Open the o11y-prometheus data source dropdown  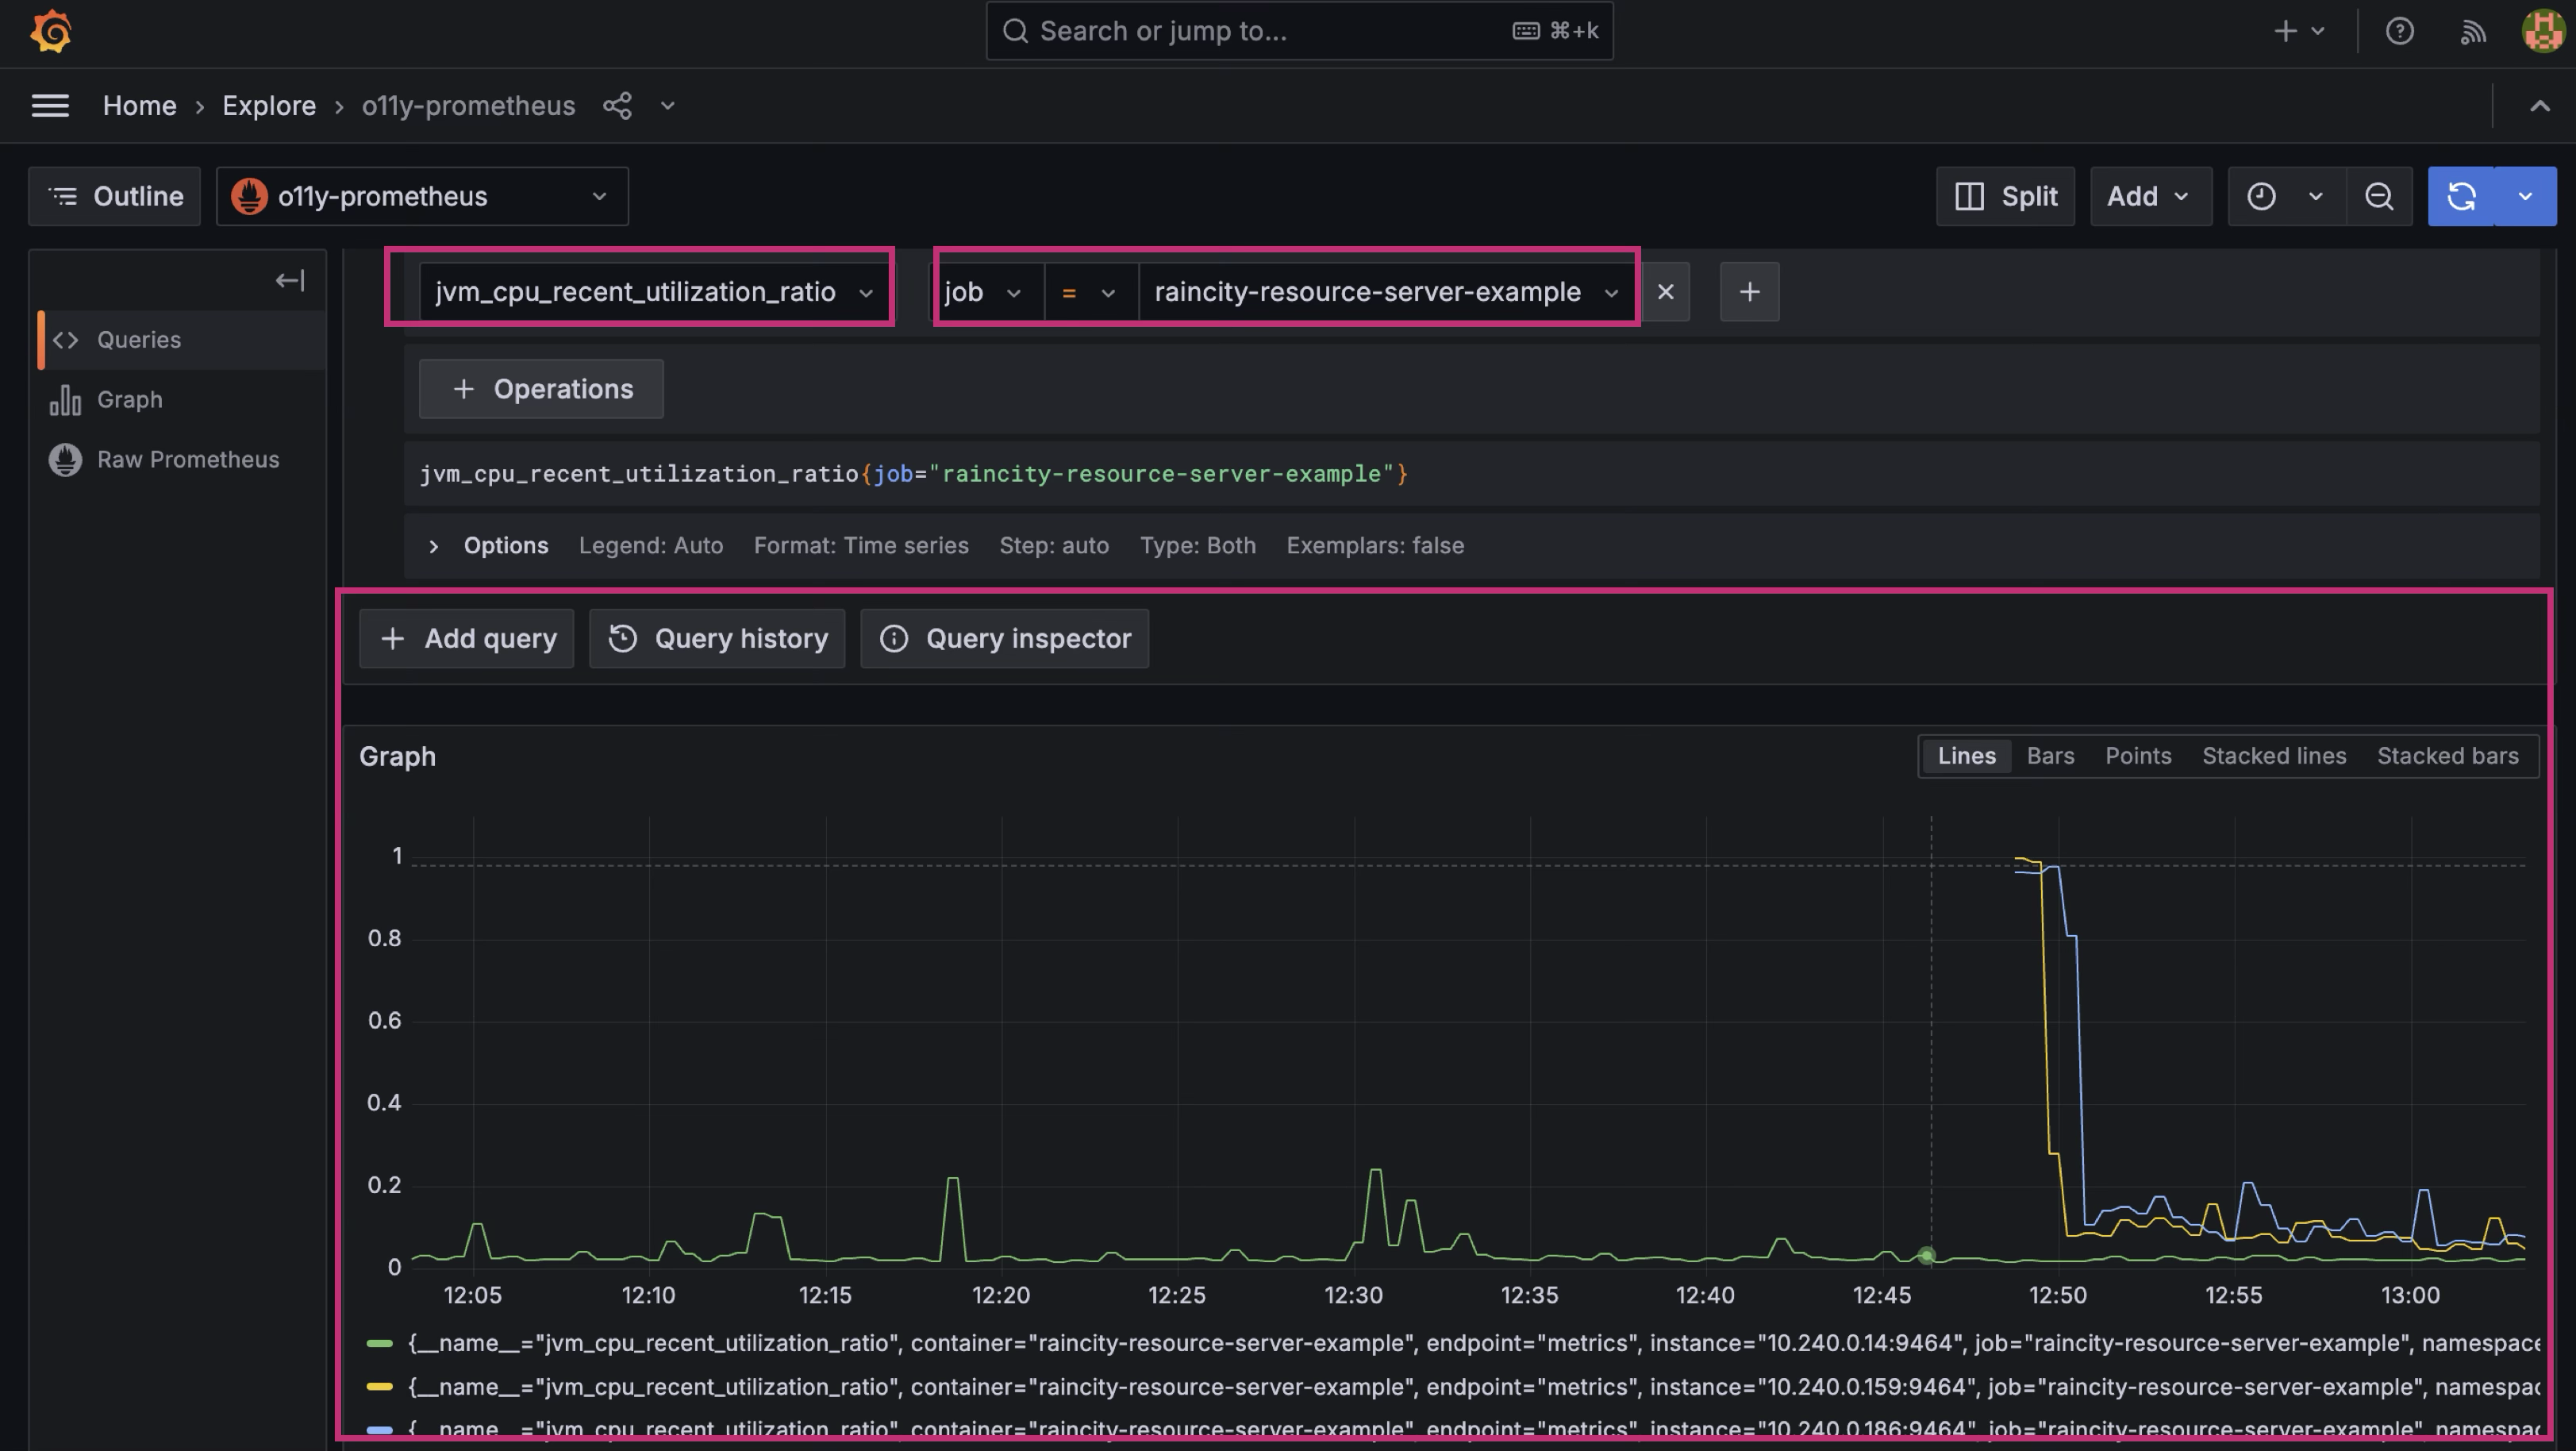tap(422, 196)
